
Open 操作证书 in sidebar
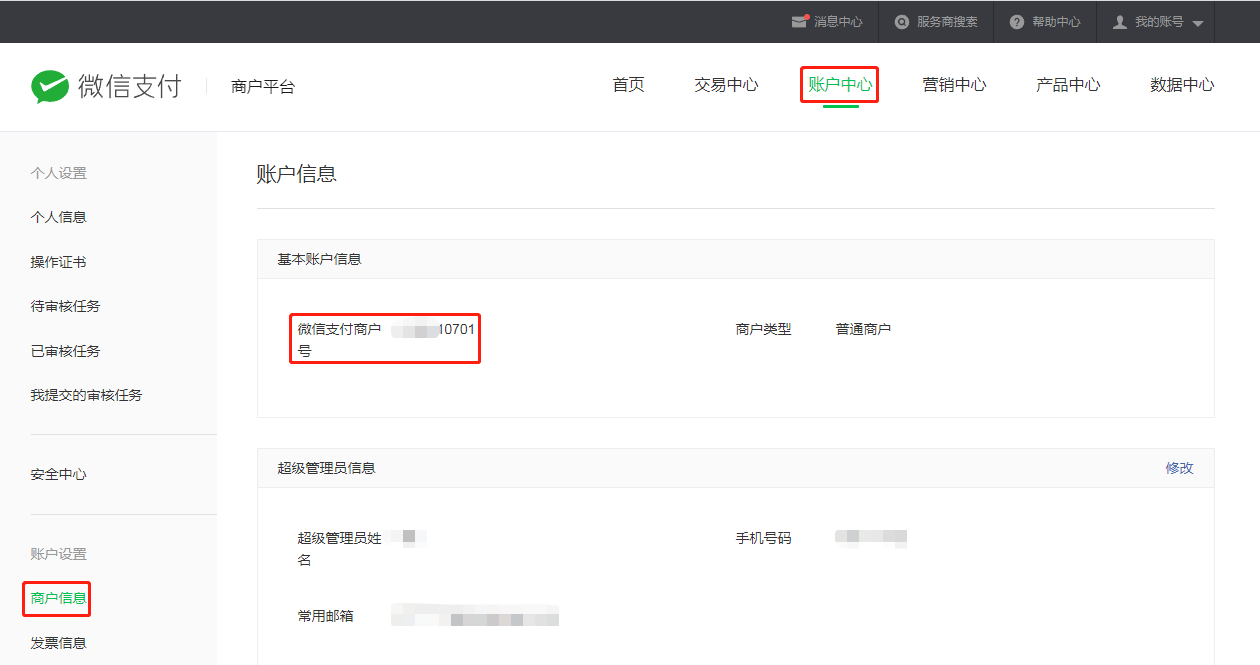(x=58, y=262)
